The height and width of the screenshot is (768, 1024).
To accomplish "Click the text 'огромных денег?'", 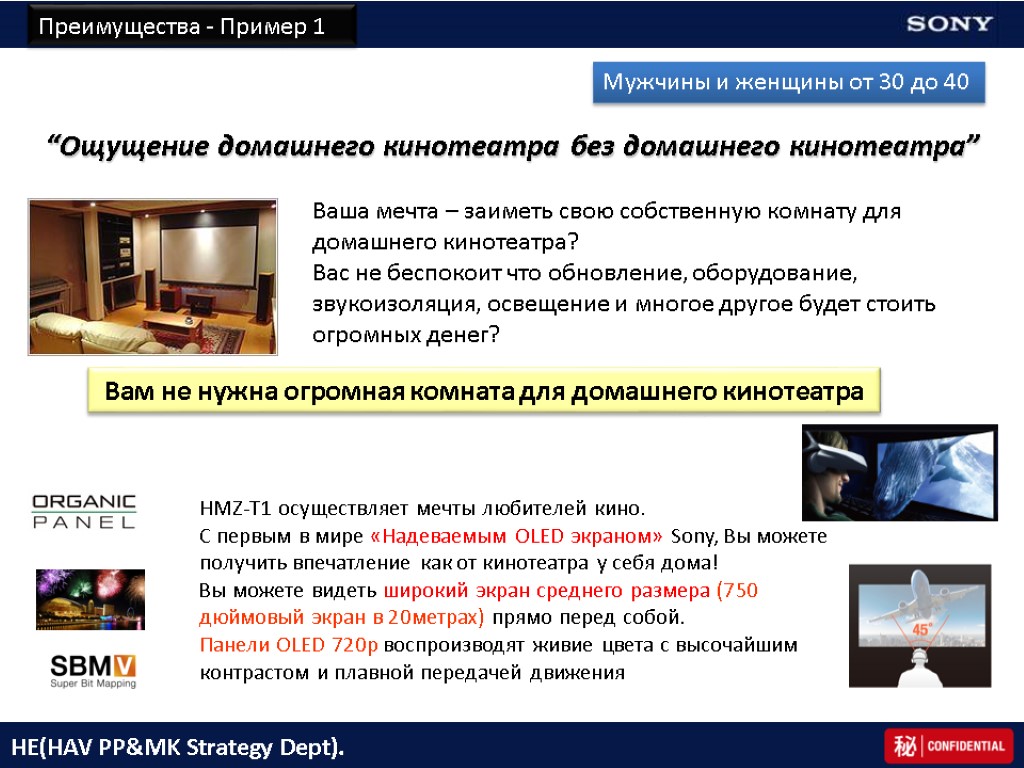I will (406, 334).
